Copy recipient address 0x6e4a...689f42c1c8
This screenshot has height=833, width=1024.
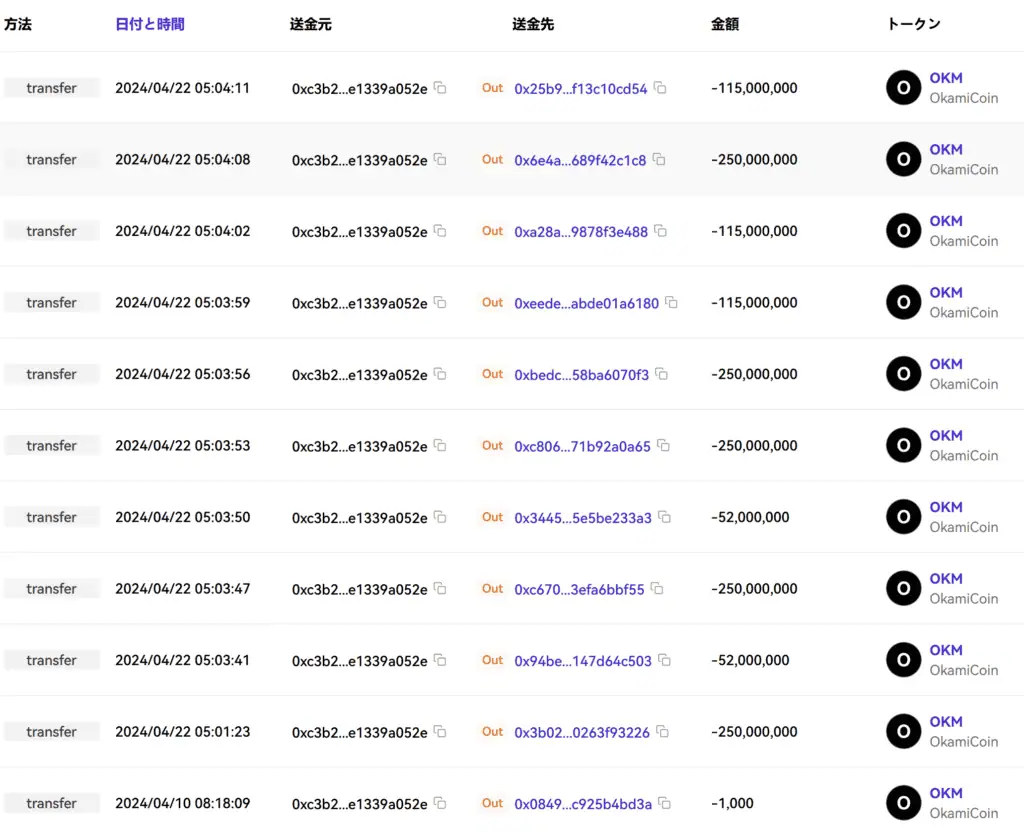click(659, 159)
